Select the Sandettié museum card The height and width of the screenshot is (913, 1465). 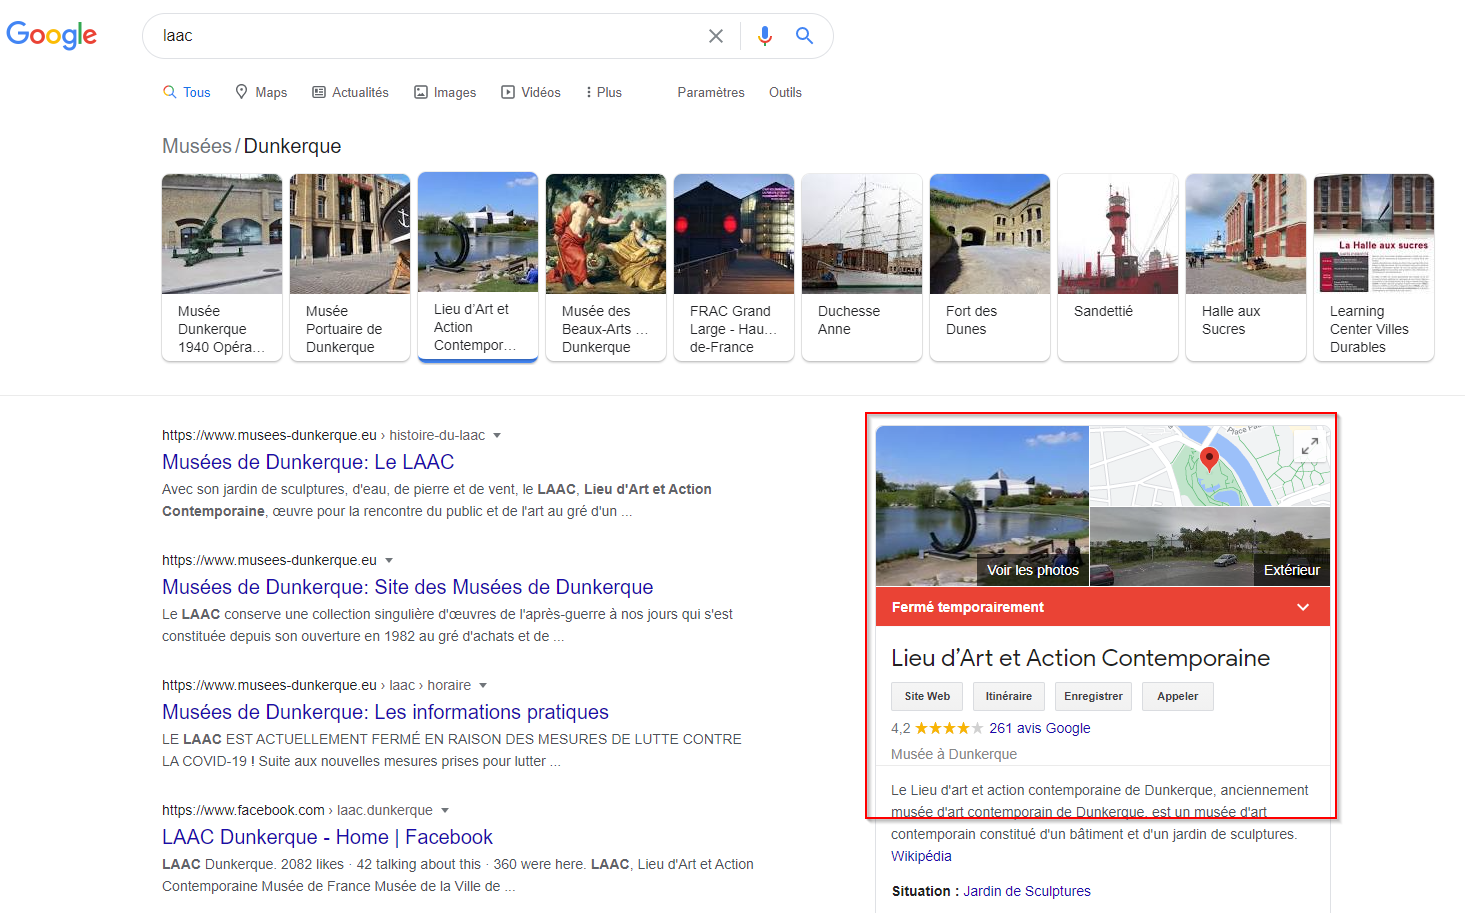tap(1117, 267)
